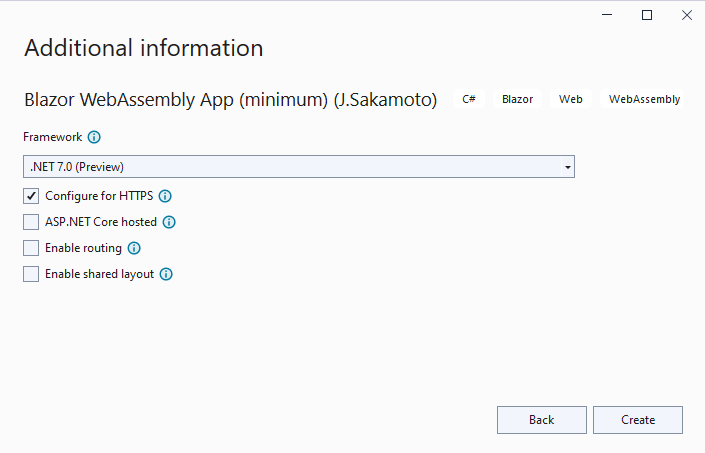Tick the Enable routing checkbox
705x453 pixels.
point(31,248)
